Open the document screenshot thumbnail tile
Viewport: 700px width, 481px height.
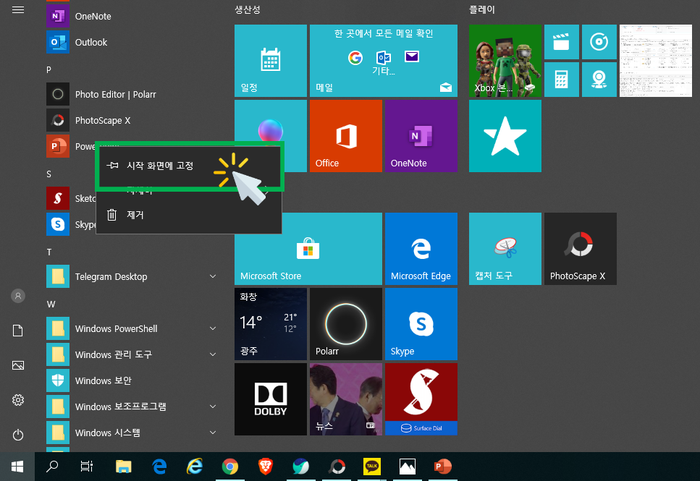(x=656, y=61)
